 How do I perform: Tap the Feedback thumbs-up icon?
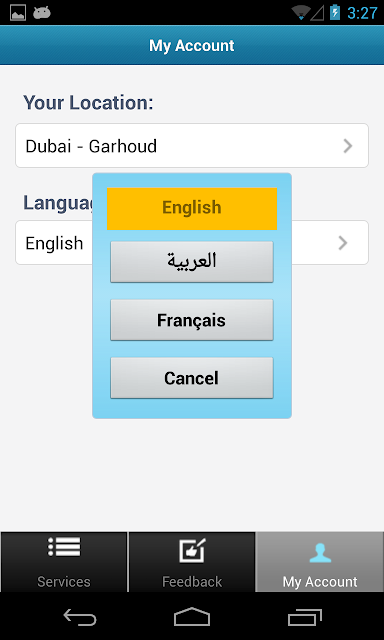point(192,551)
